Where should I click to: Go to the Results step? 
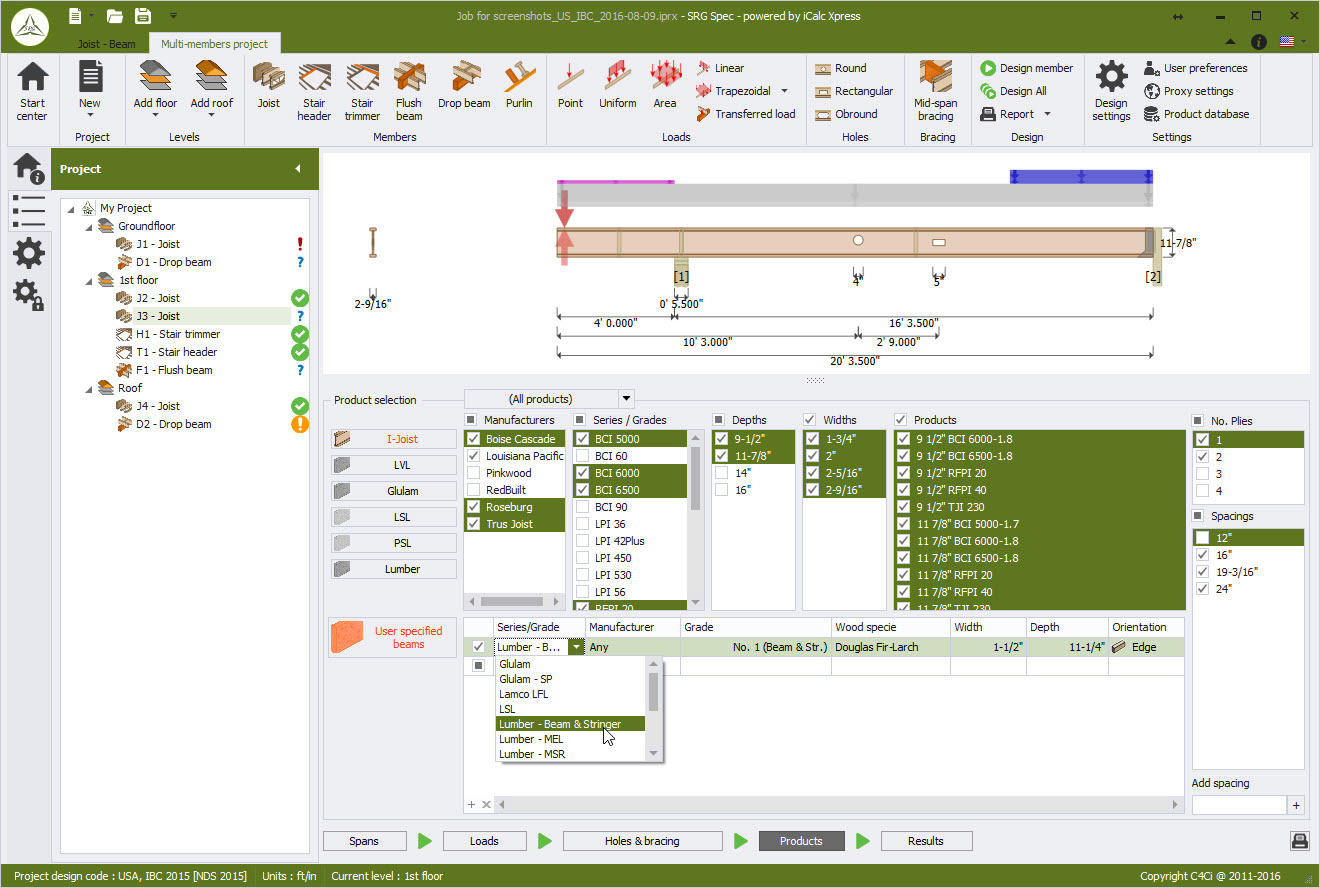[926, 841]
